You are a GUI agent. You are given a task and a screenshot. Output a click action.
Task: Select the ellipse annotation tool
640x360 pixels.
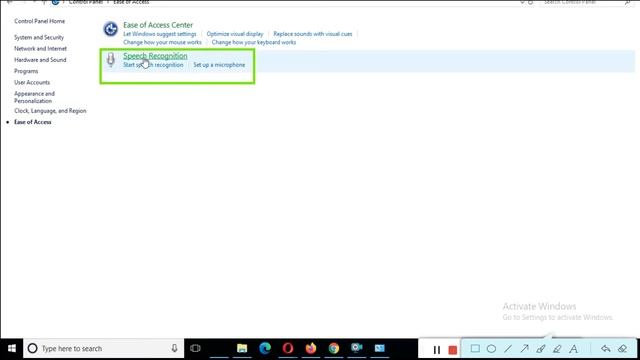pos(491,349)
